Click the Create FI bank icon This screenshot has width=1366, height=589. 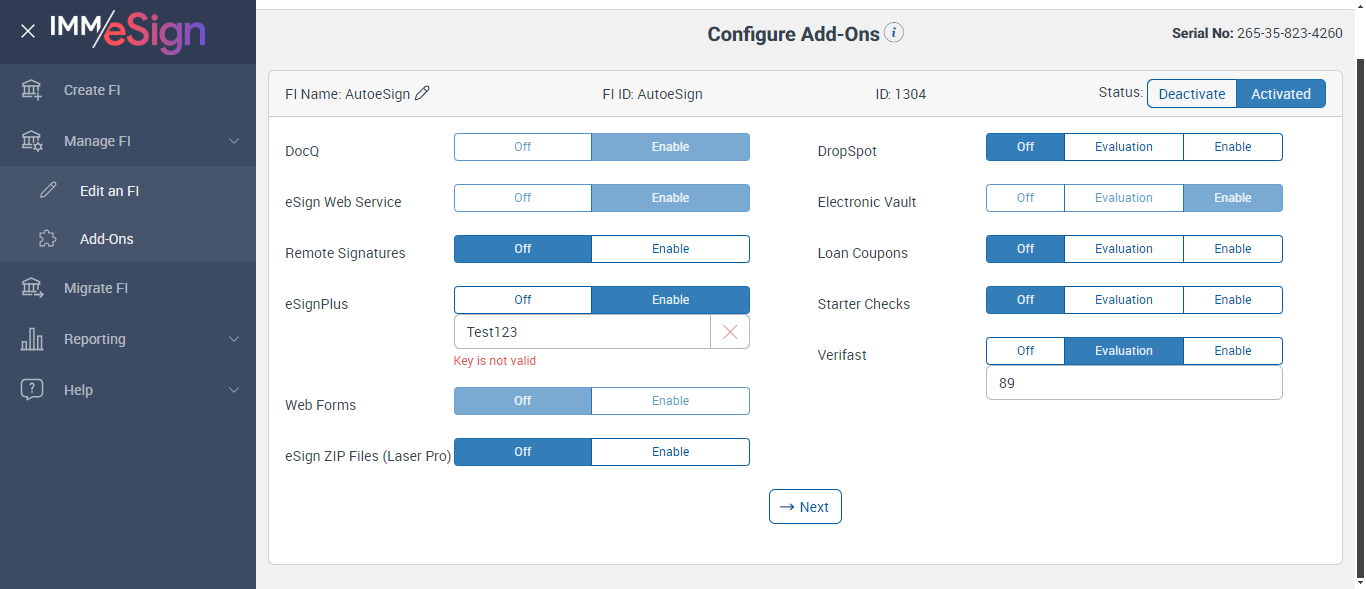32,90
